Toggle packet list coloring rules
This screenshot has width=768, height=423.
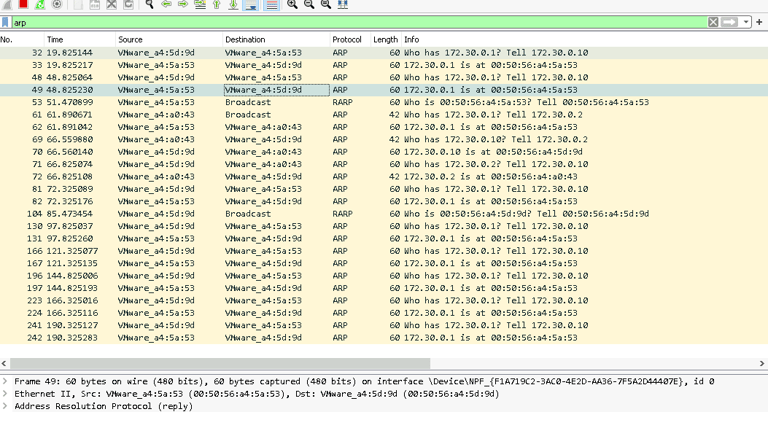click(271, 4)
